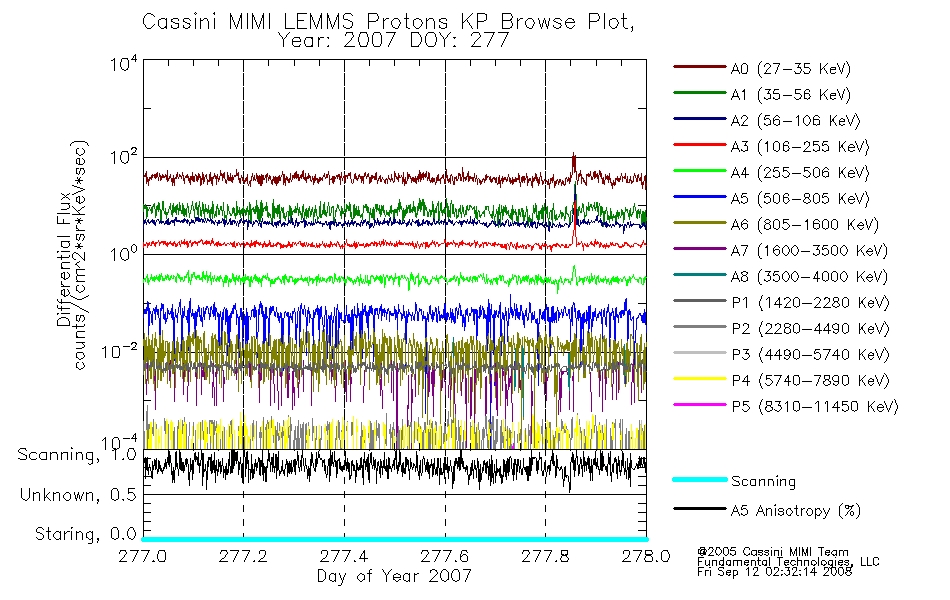Click the A1 (35-56 KeV) legend label
The width and height of the screenshot is (950, 600).
(791, 95)
